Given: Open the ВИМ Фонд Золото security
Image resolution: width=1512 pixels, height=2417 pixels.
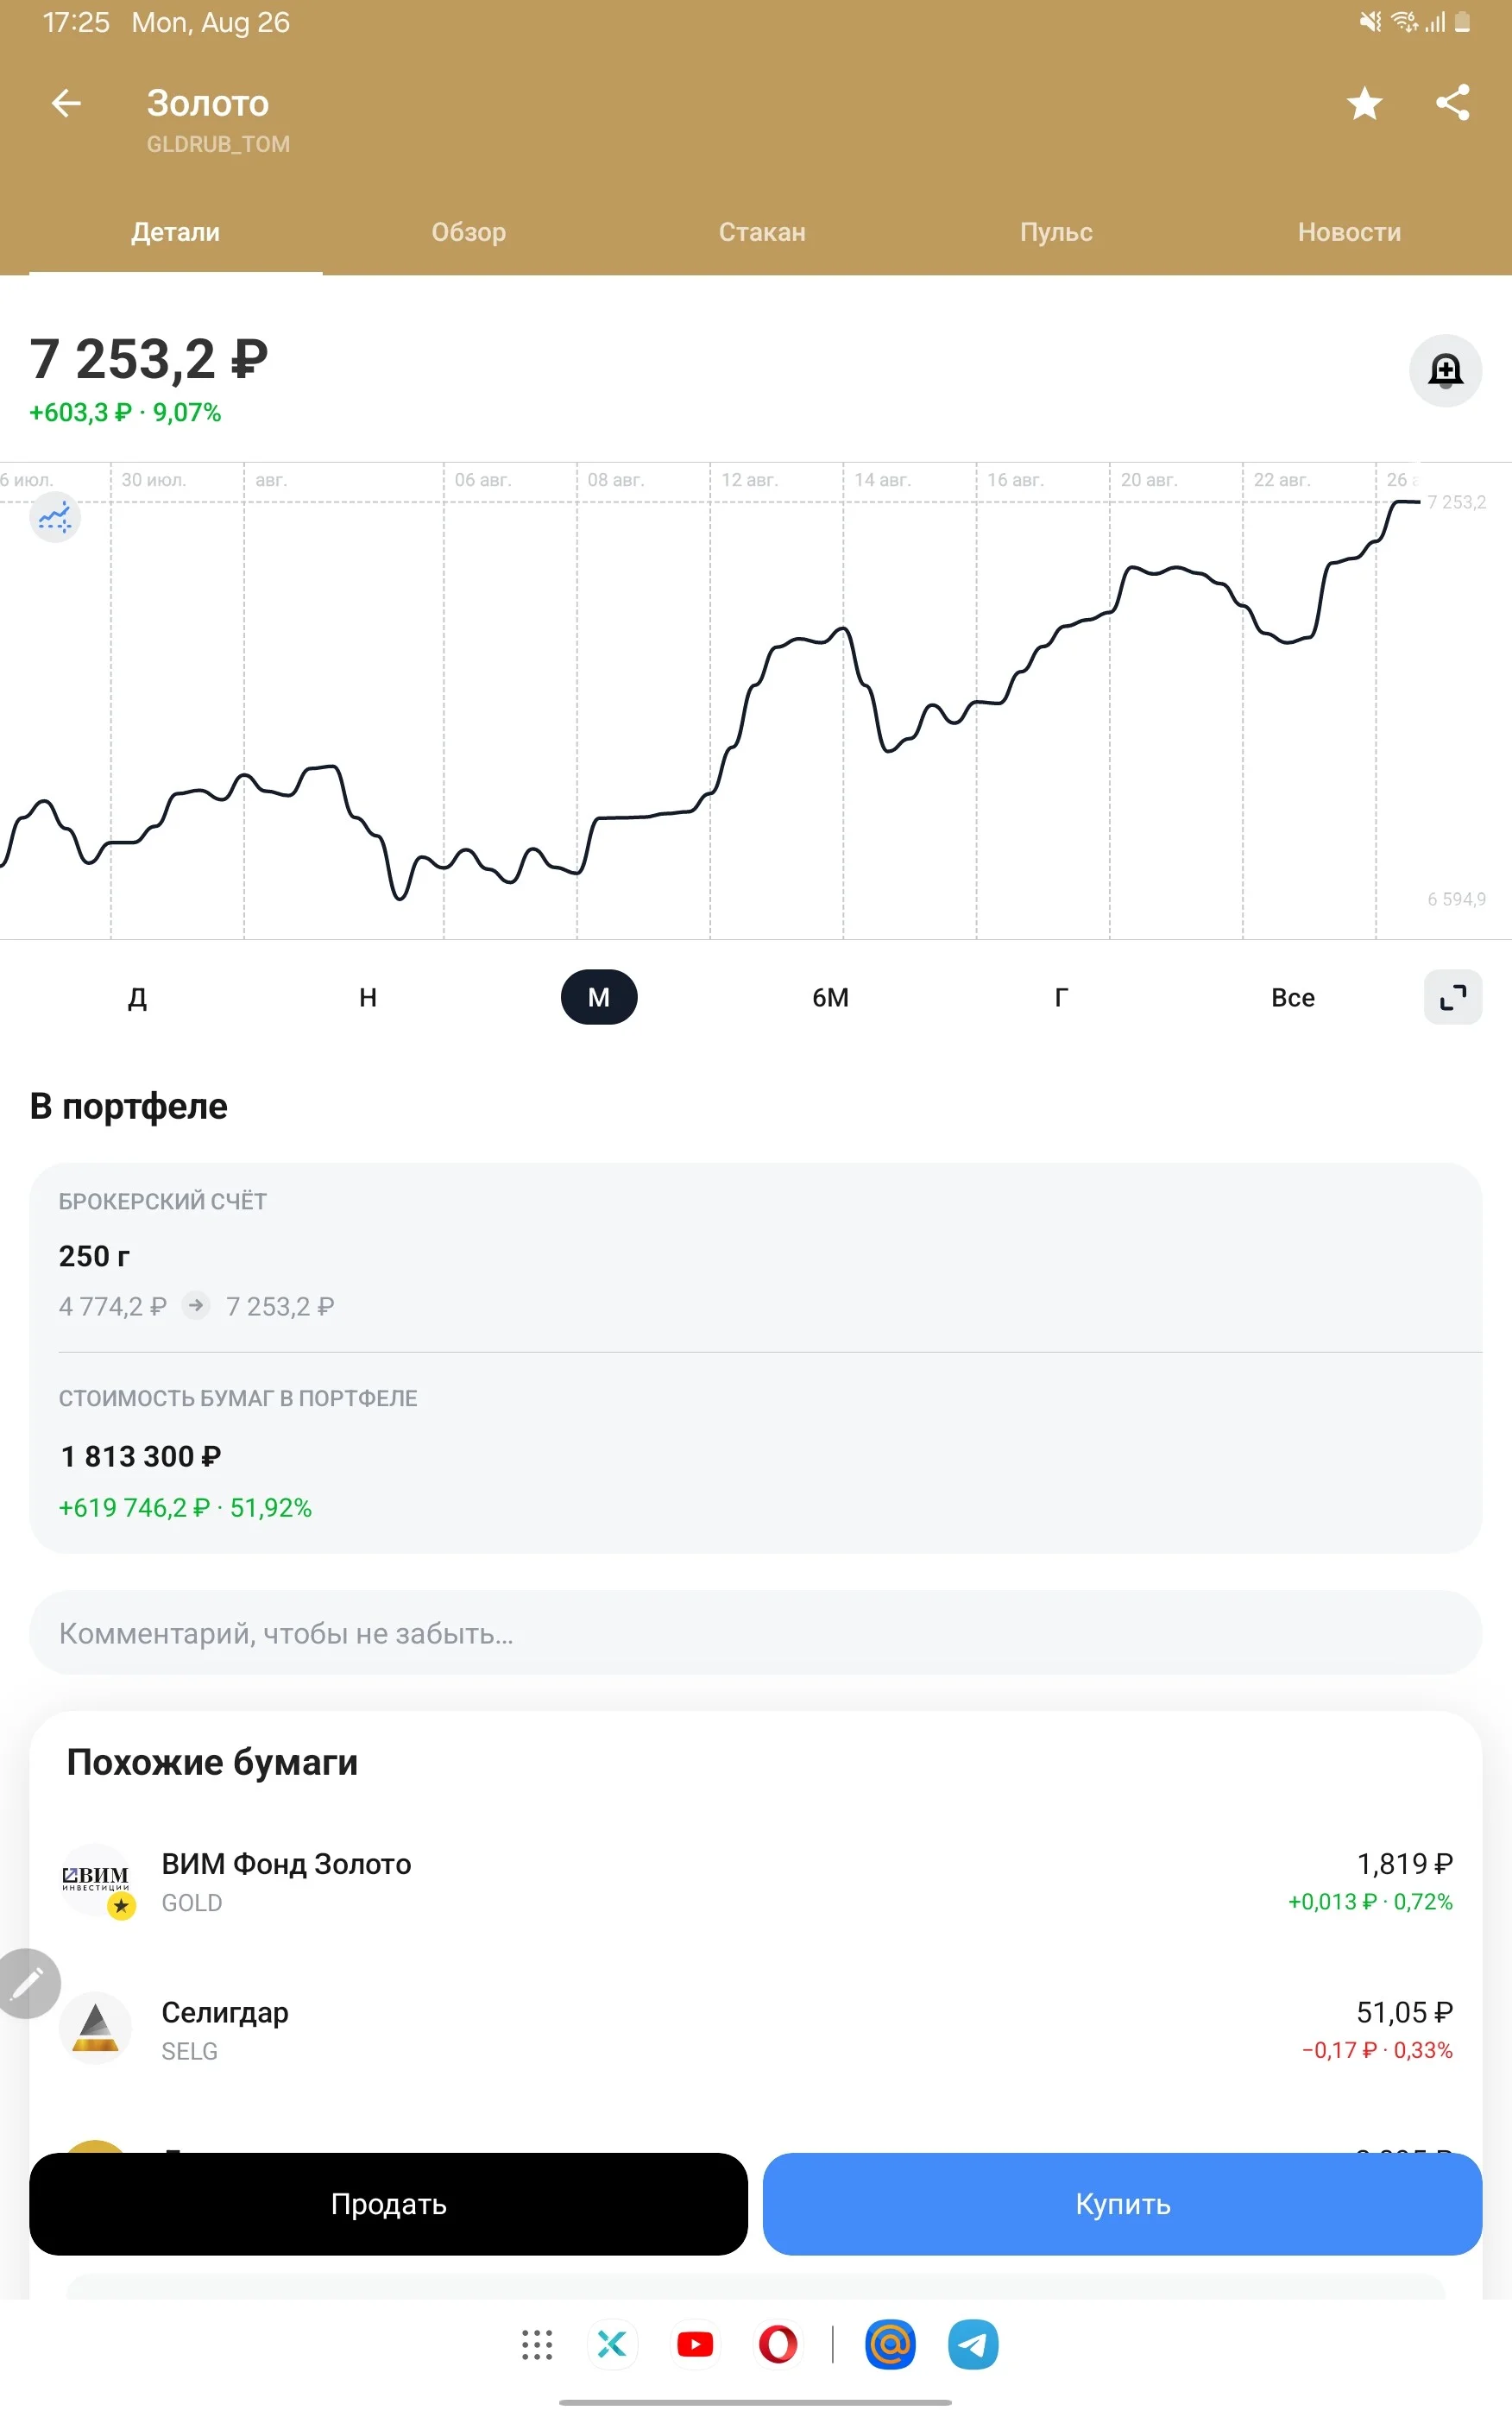Looking at the screenshot, I should (755, 1881).
